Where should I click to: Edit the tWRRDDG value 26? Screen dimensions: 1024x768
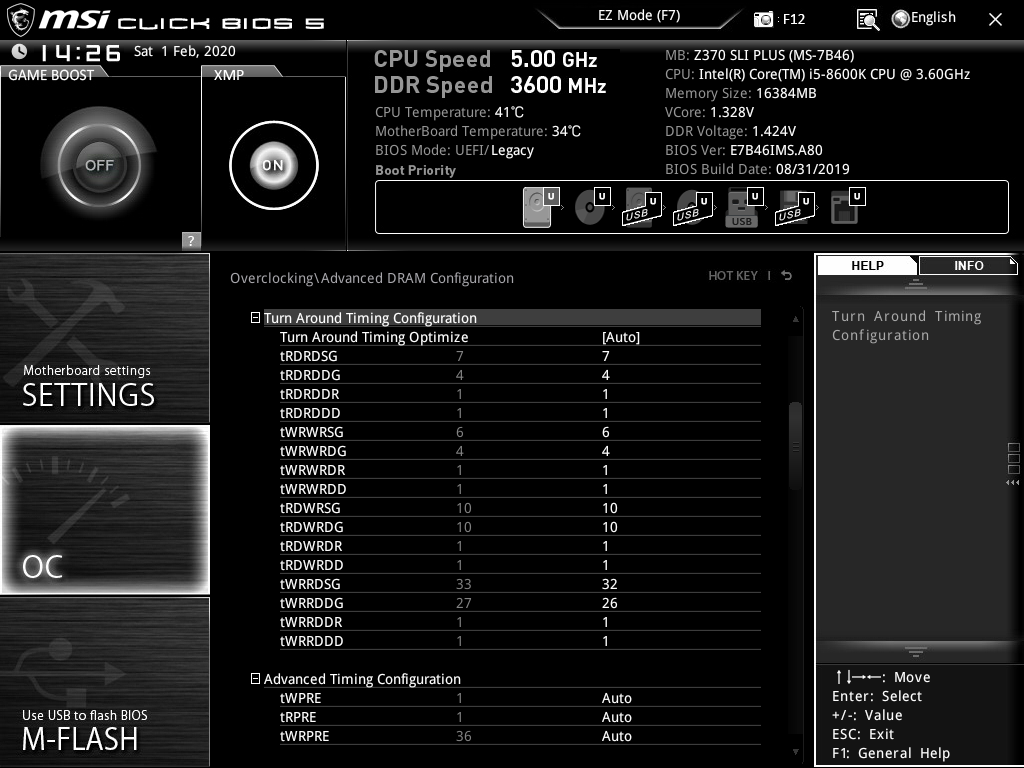click(609, 602)
